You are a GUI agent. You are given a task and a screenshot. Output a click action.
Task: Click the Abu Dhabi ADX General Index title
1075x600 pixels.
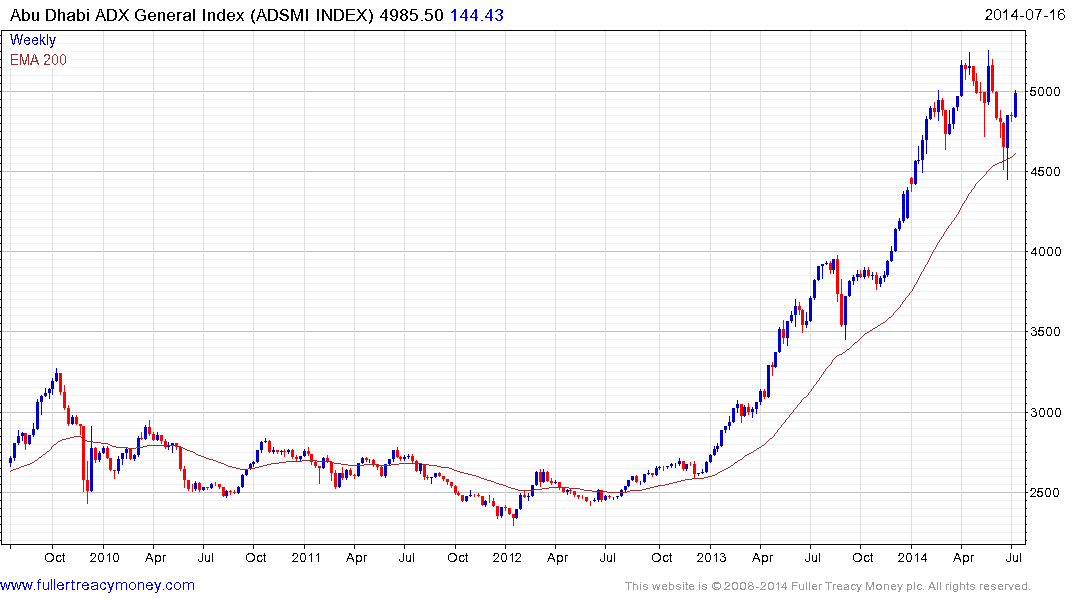point(198,15)
